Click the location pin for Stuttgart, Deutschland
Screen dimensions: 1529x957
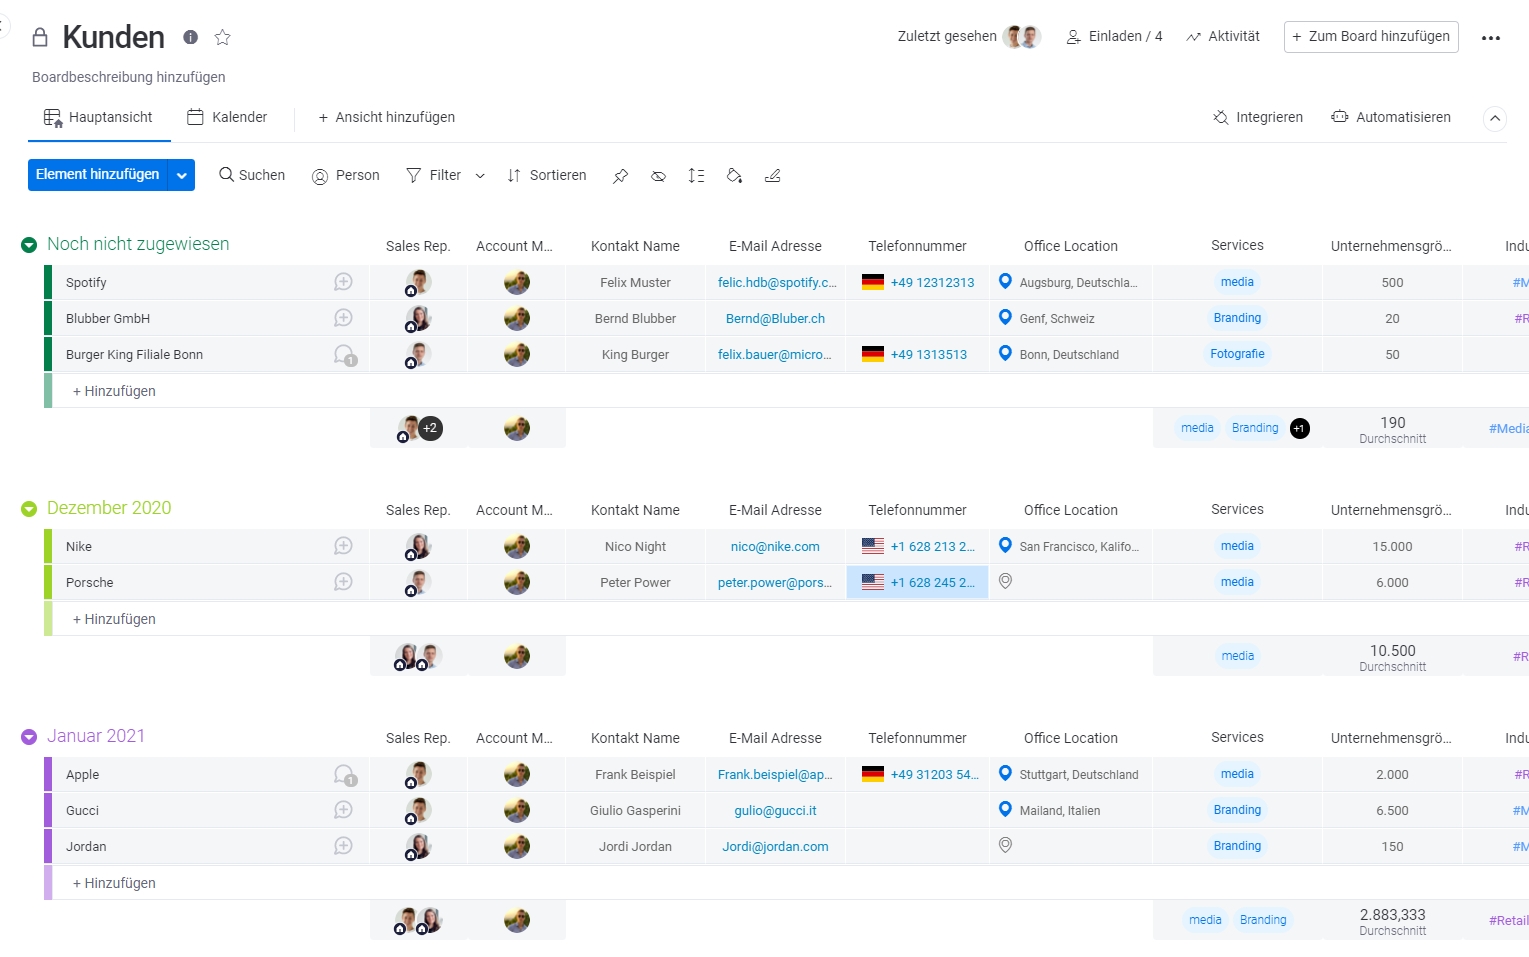pos(1005,773)
